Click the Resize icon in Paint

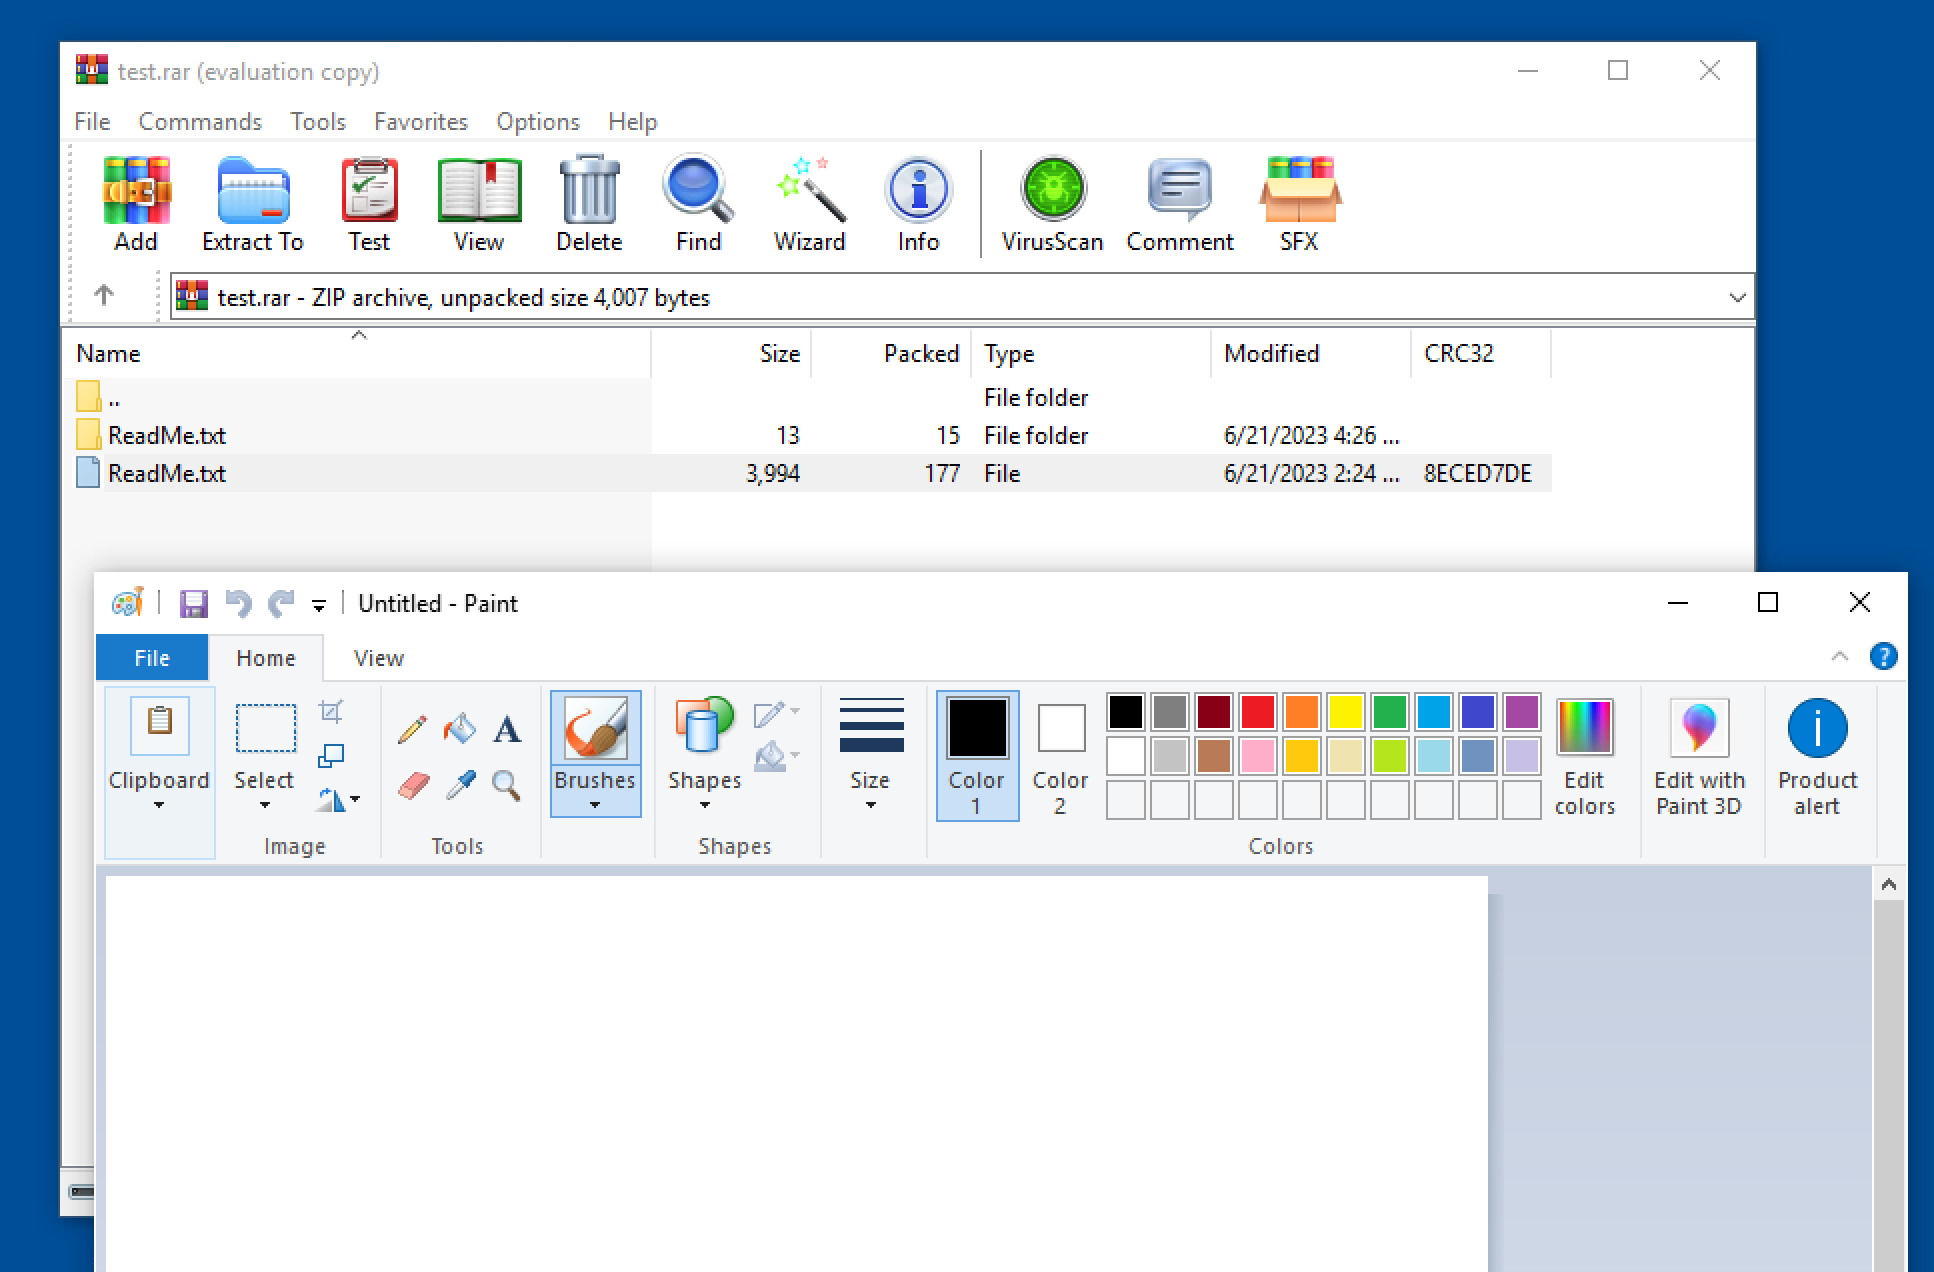331,755
